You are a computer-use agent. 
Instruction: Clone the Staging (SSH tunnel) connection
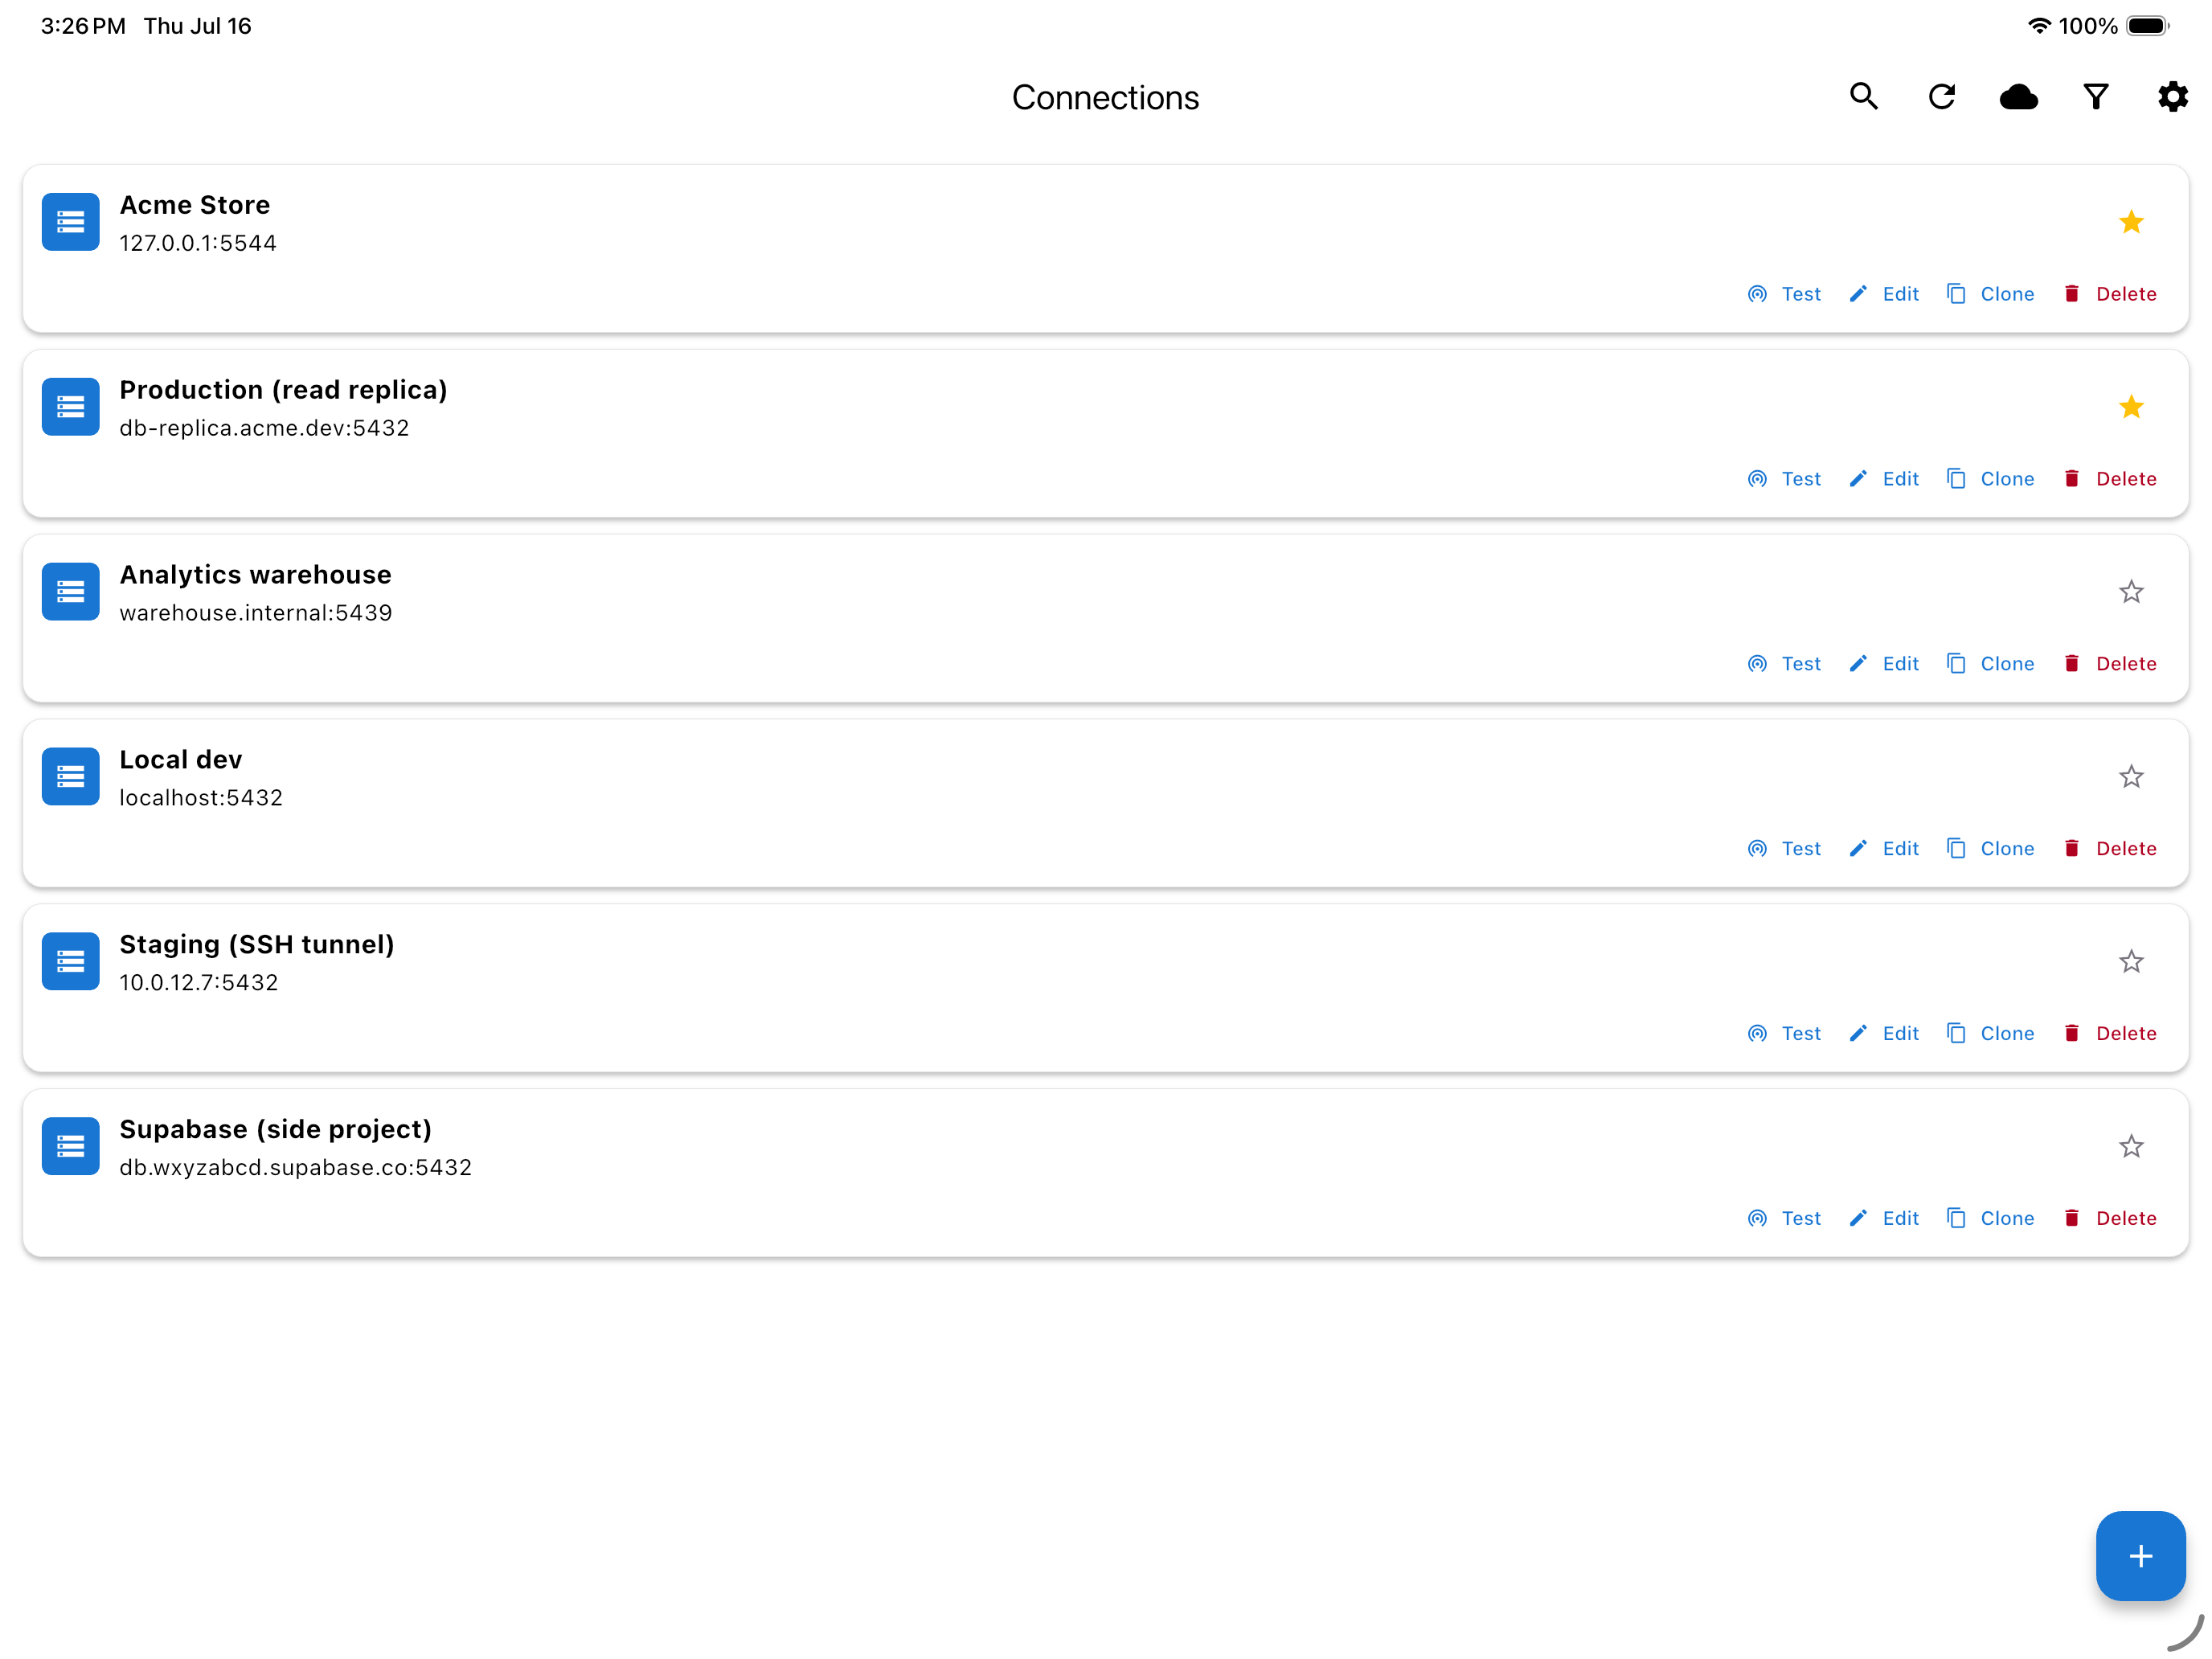point(1990,1034)
